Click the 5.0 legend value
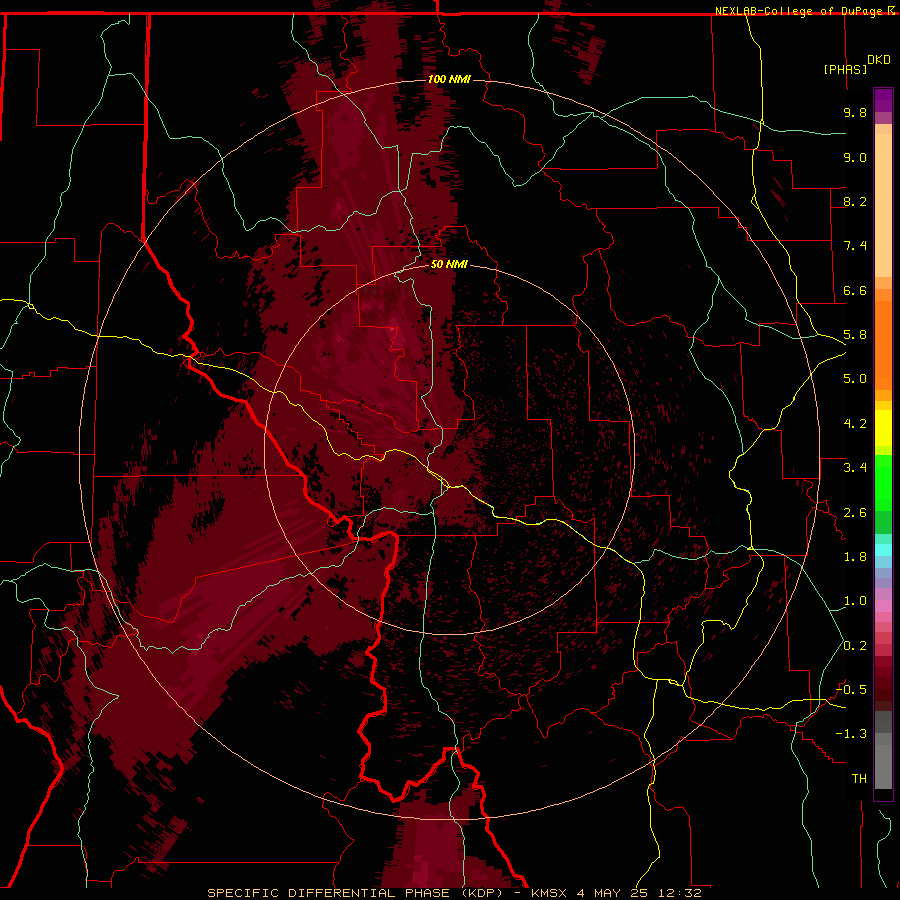 855,379
